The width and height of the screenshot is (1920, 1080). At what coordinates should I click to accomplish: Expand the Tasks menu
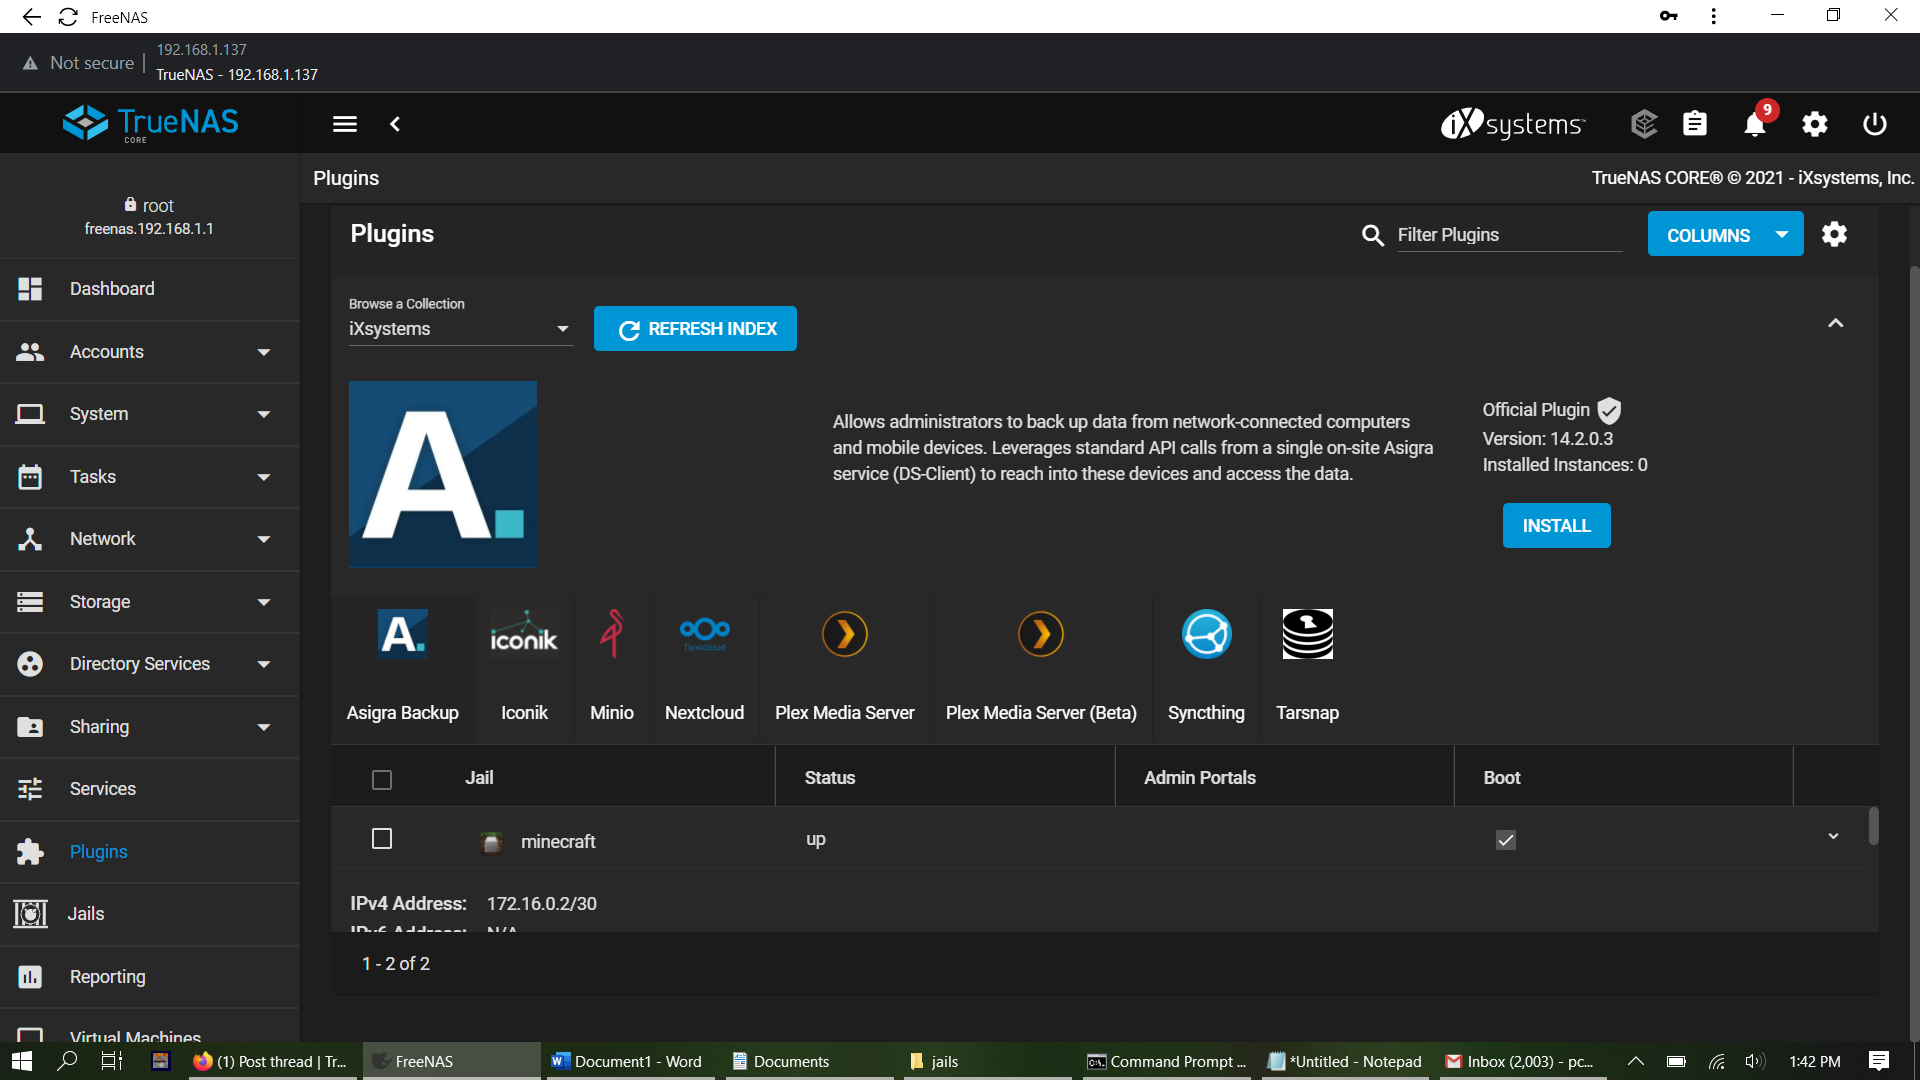coord(150,477)
